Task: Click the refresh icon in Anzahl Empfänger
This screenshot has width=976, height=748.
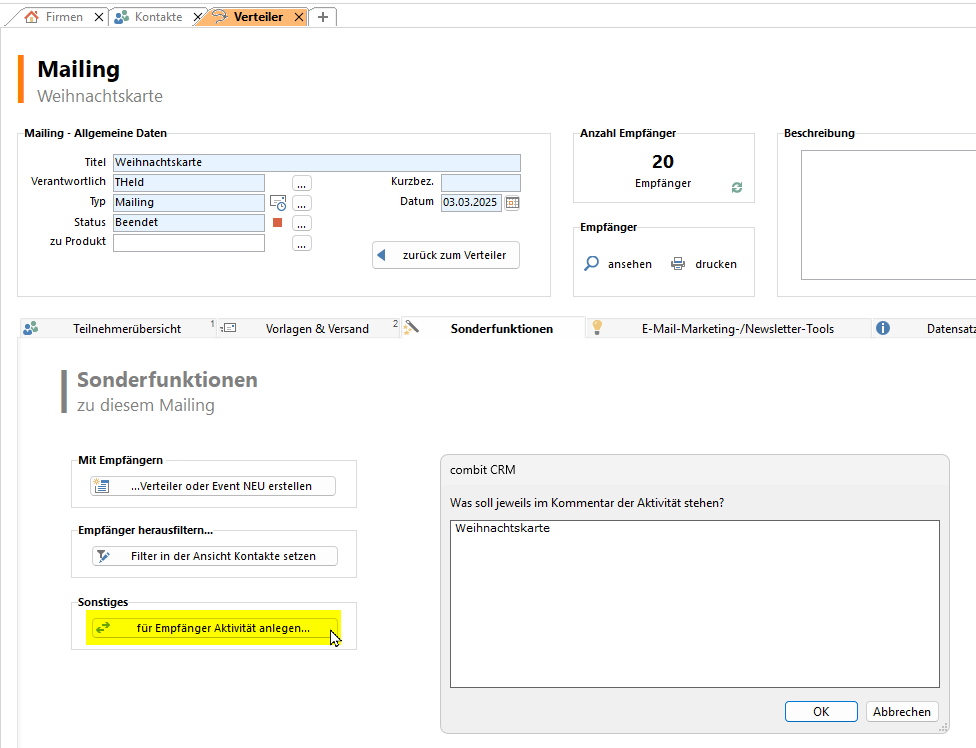Action: tap(737, 187)
